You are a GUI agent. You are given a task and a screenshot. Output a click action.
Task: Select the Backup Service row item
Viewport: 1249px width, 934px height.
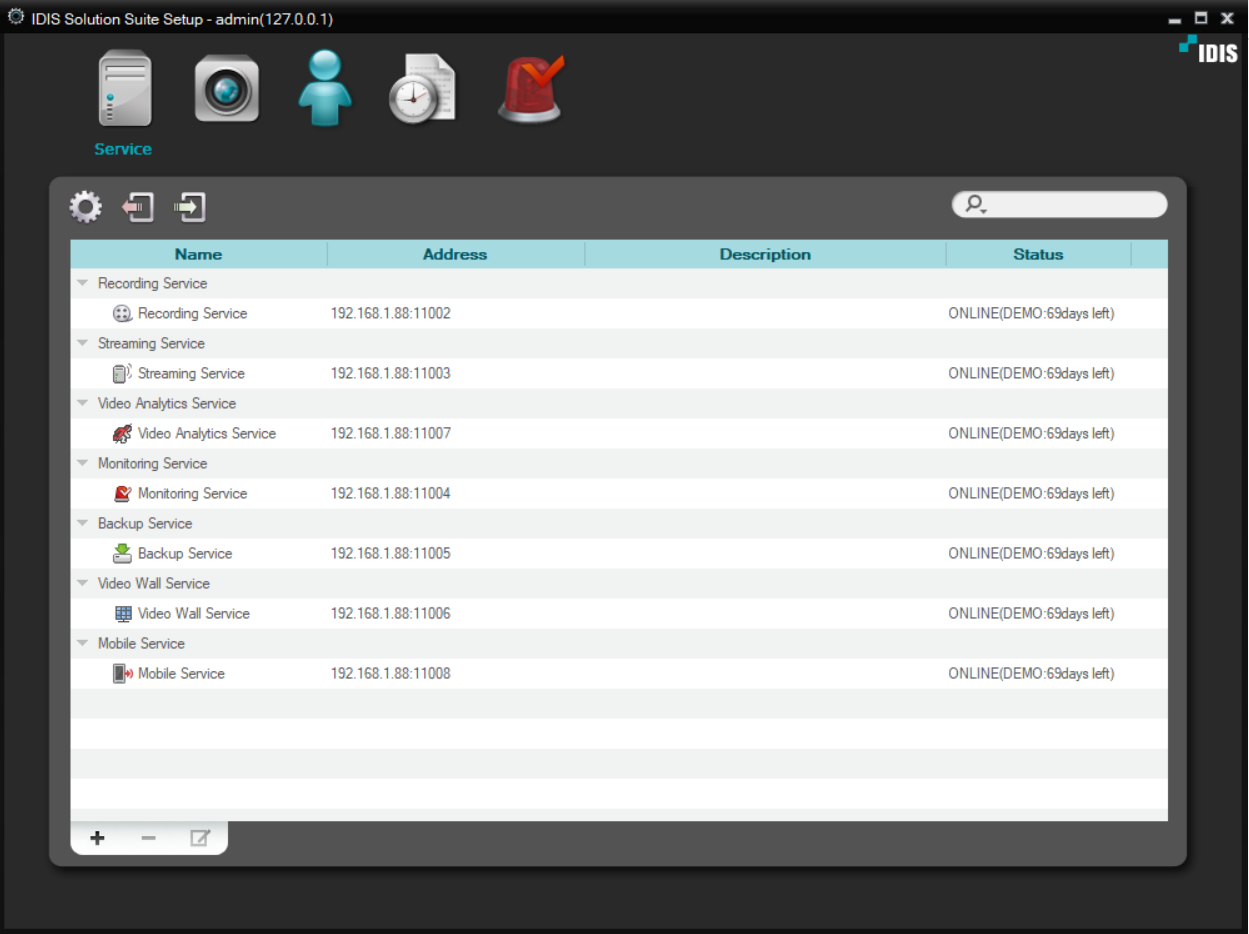point(619,553)
